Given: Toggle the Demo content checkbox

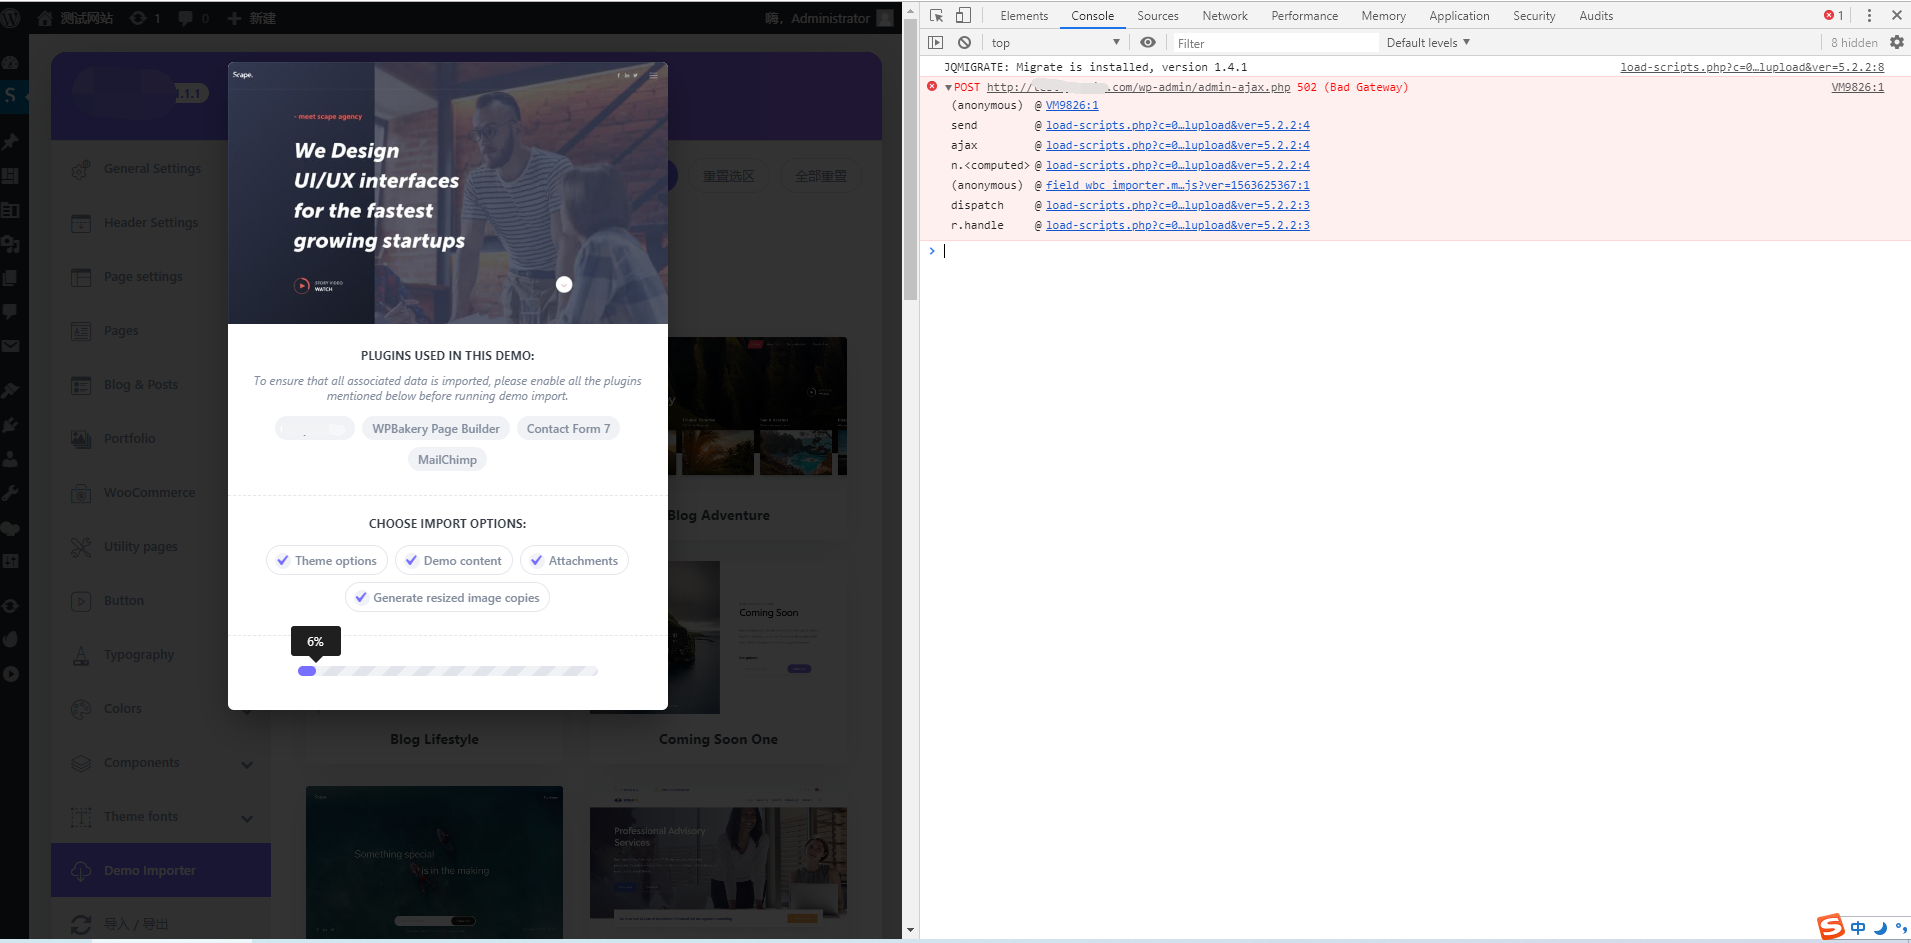Looking at the screenshot, I should pyautogui.click(x=411, y=561).
